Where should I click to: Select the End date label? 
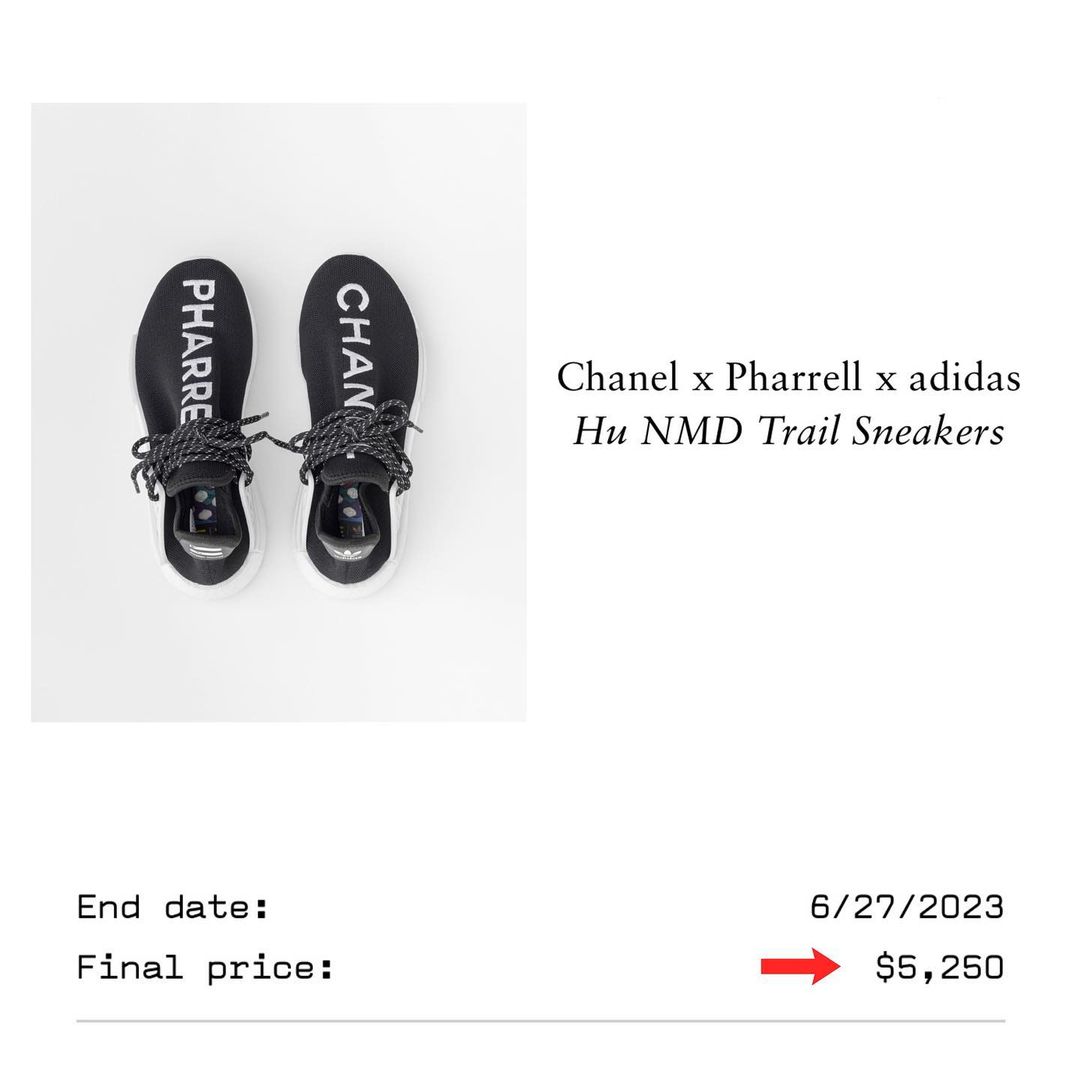click(172, 906)
